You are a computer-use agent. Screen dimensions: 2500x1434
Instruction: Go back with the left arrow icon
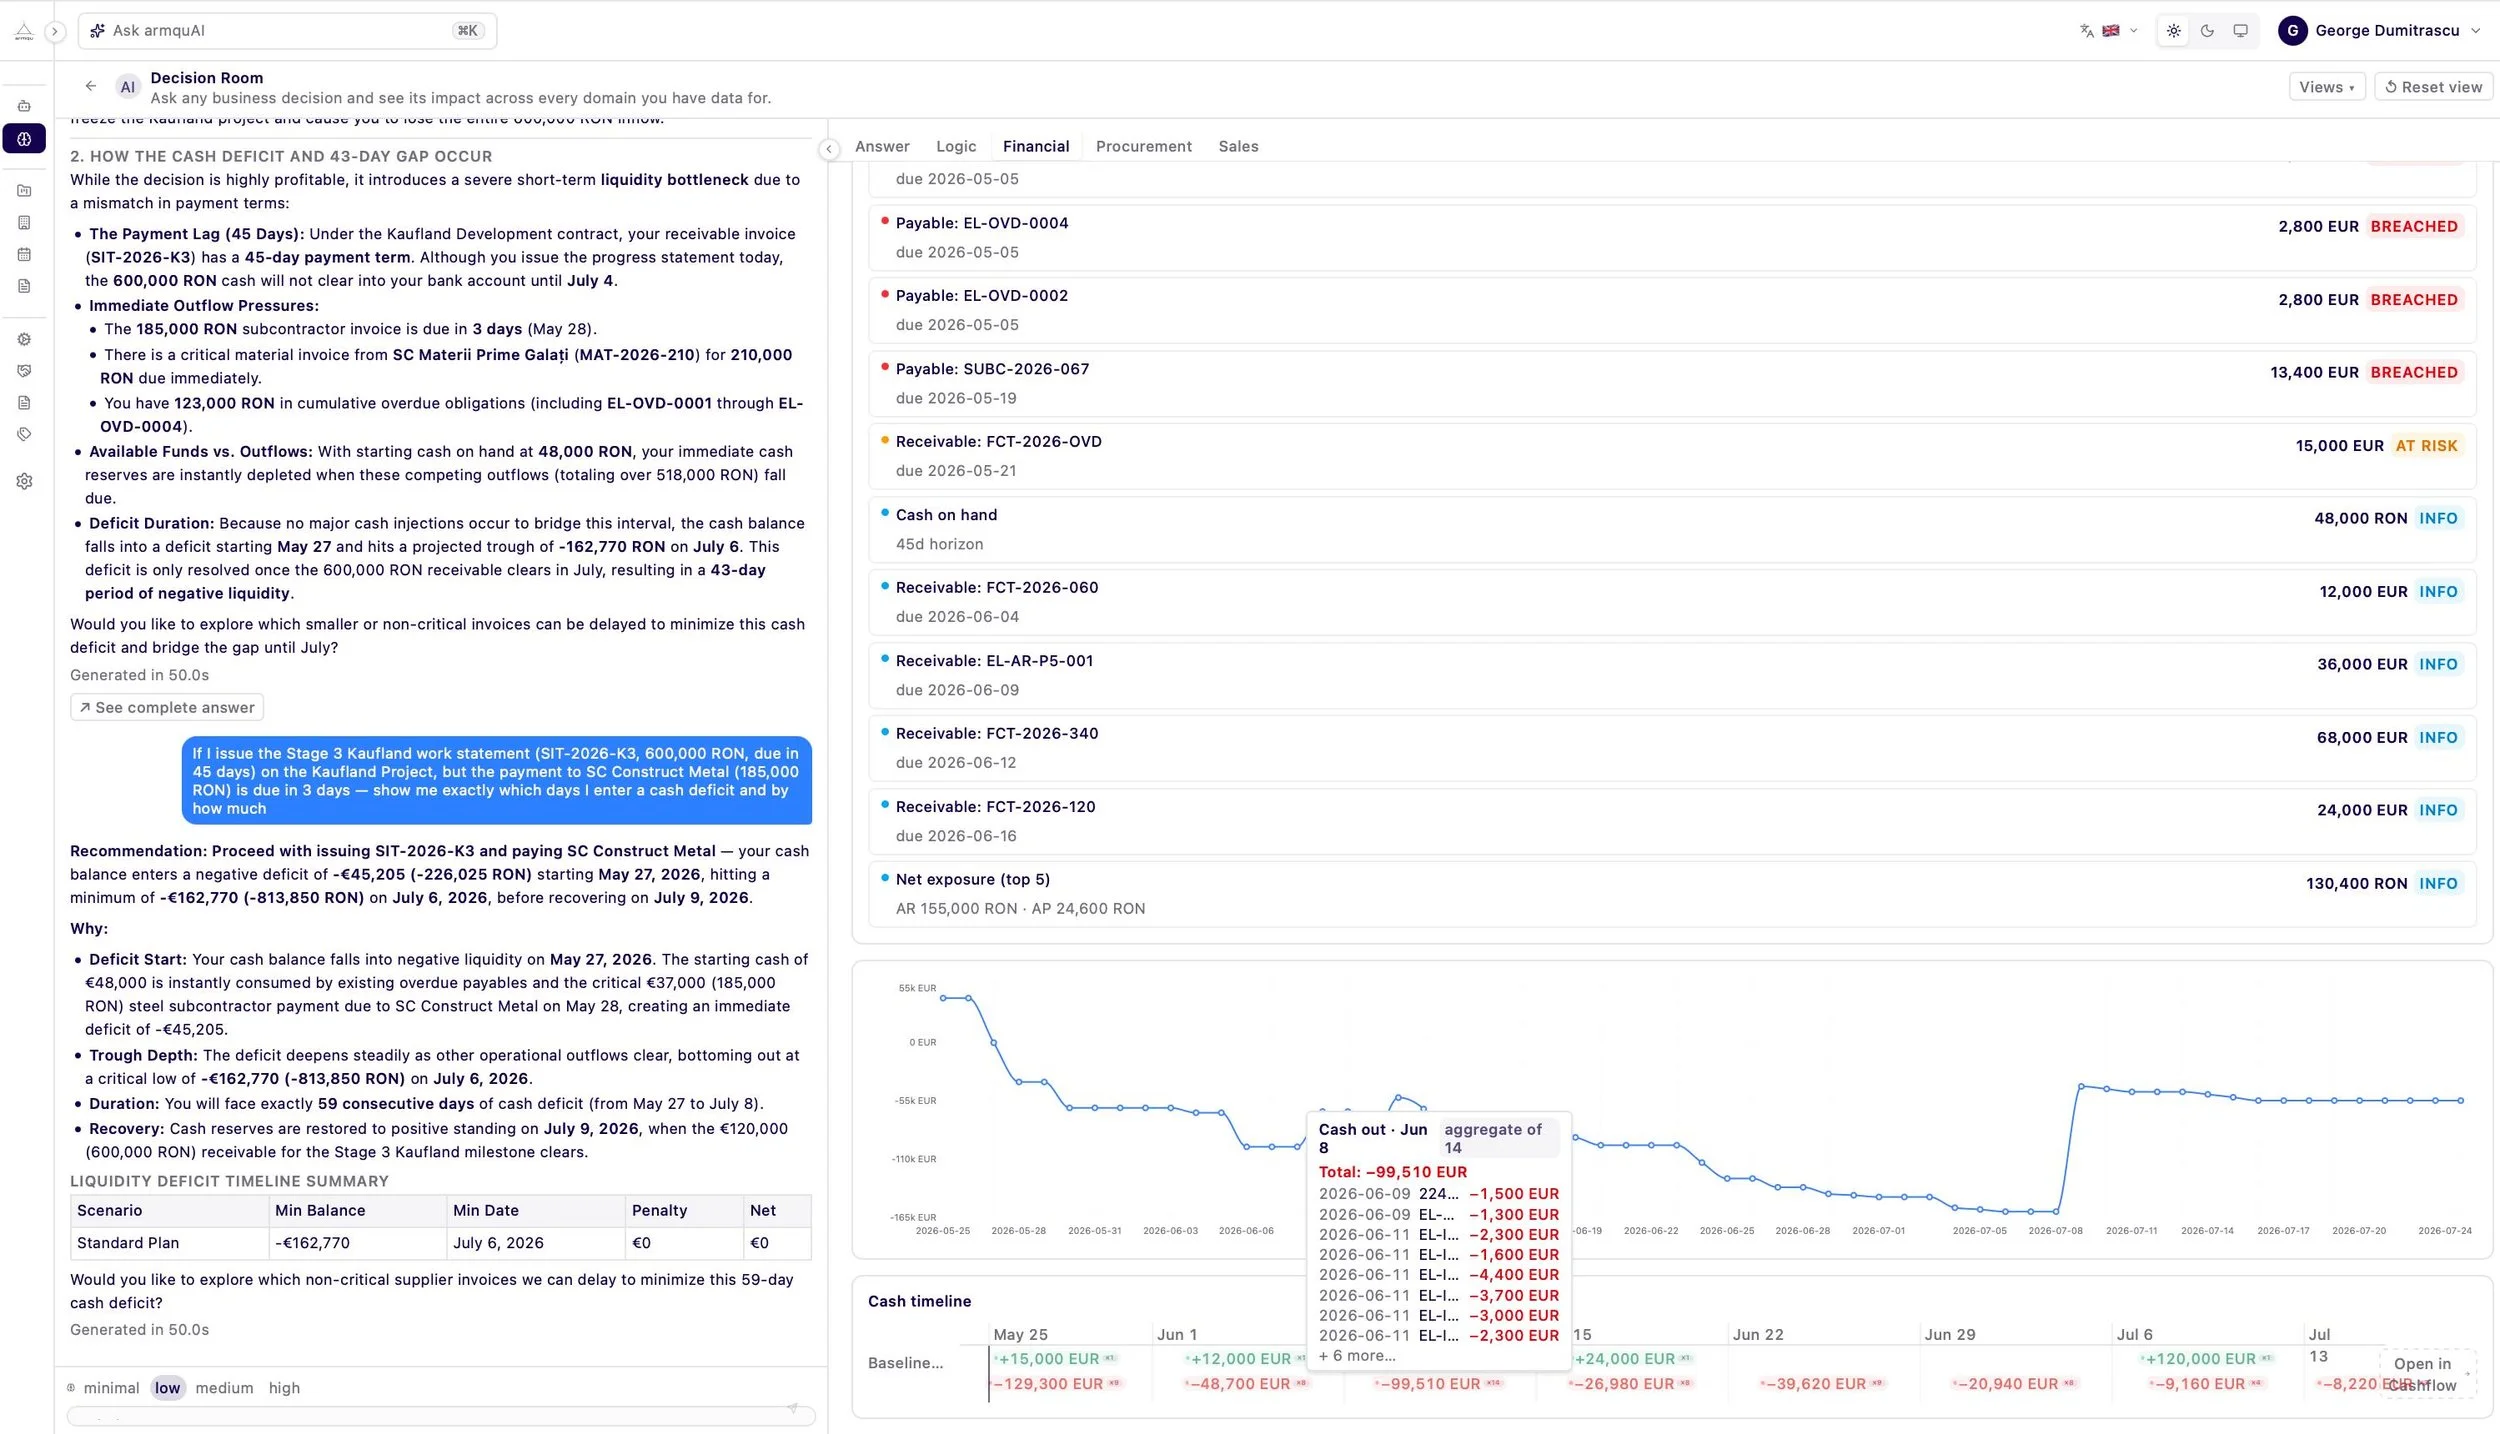(x=91, y=86)
